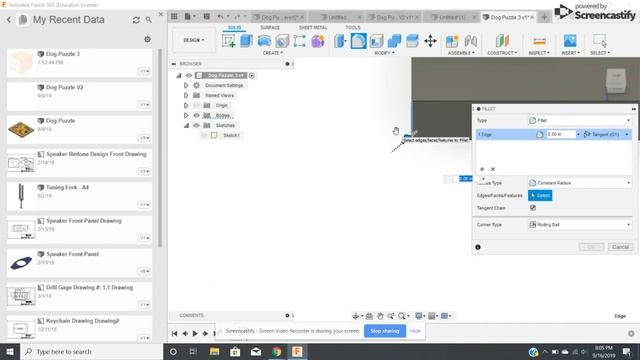Switch to the SURFACE tab
640x360 pixels.
(270, 27)
